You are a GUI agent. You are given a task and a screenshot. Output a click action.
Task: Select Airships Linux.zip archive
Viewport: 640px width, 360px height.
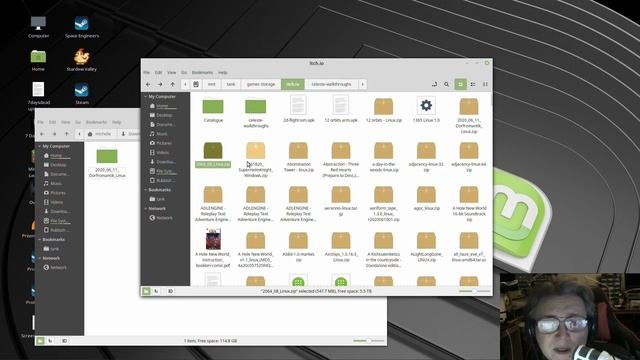pyautogui.click(x=341, y=247)
